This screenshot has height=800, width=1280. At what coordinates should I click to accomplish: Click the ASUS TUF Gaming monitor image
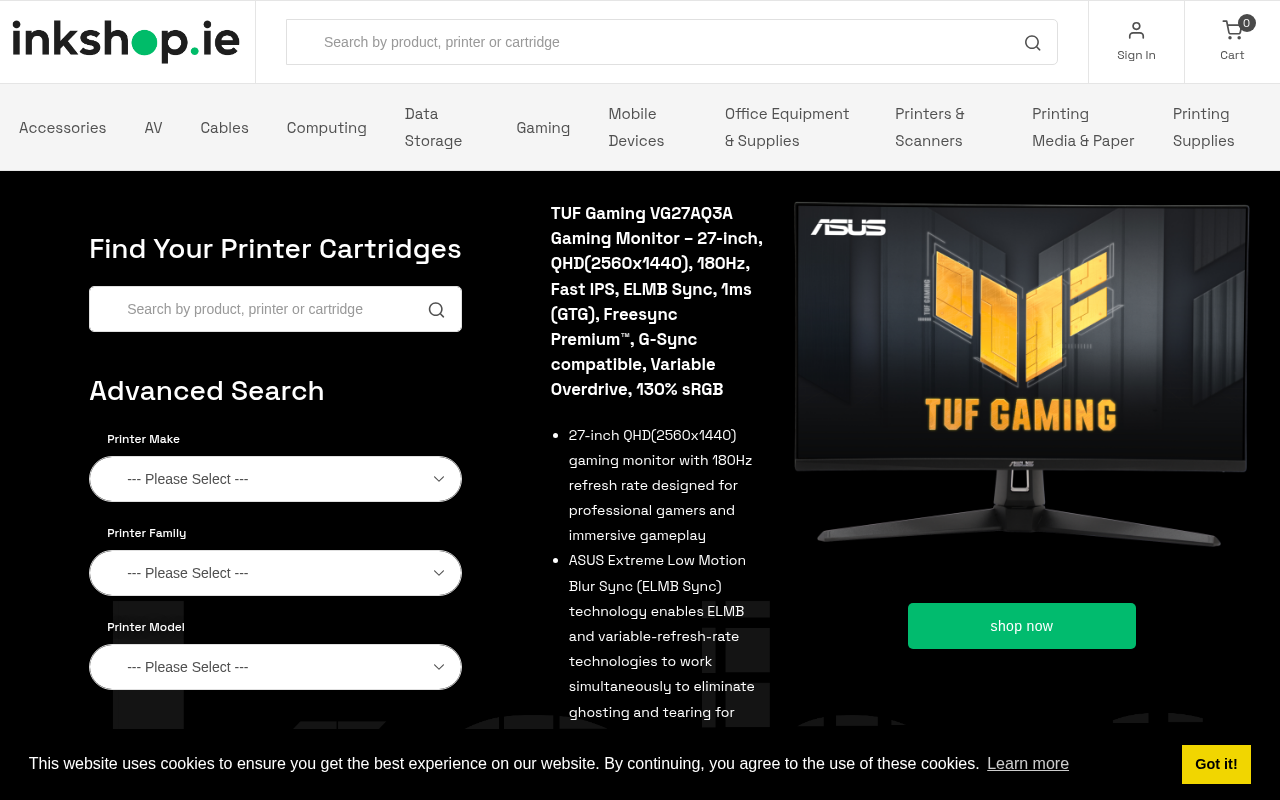tap(1021, 375)
